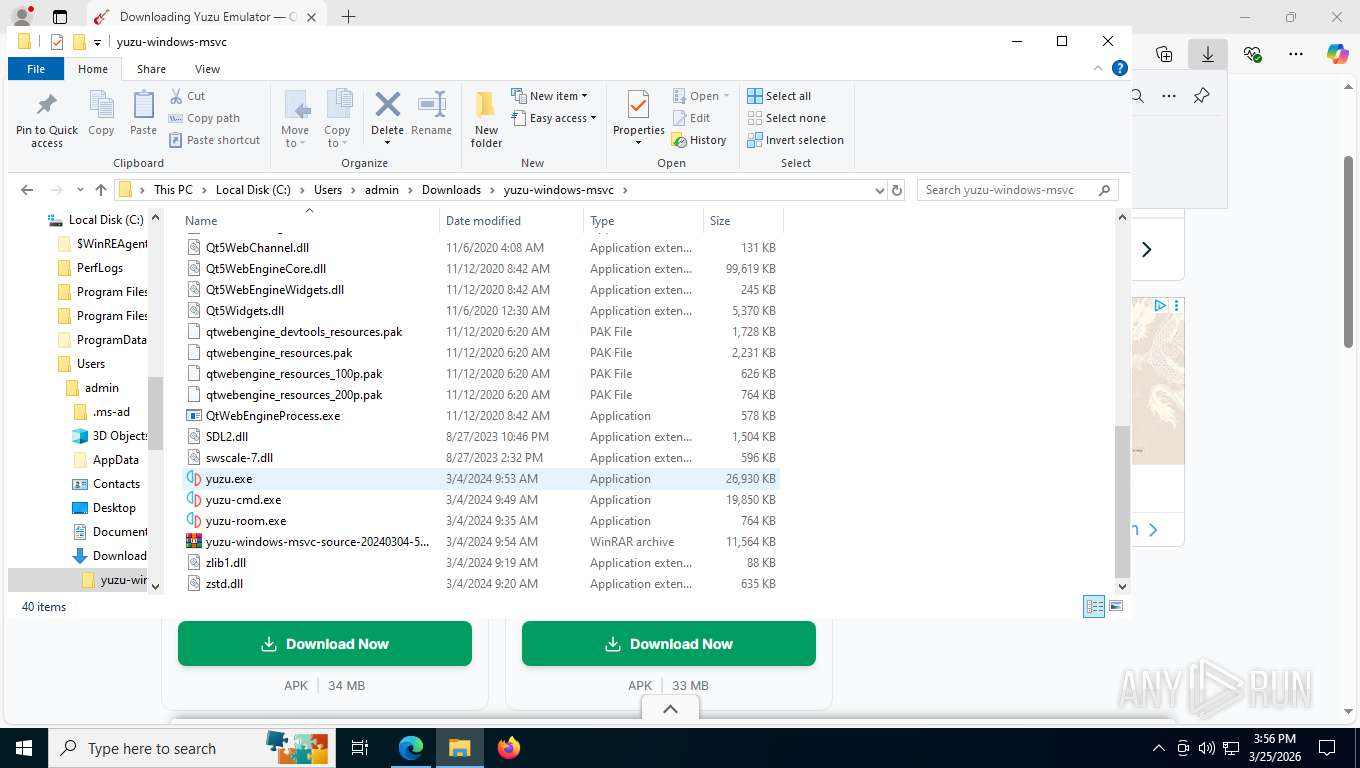Go up one folder level arrow
Viewport: 1360px width, 768px height.
(101, 190)
